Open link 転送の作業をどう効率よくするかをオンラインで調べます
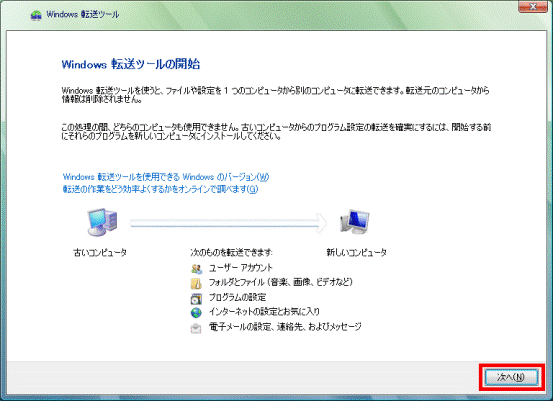Screen dimensions: 553x401 [x=160, y=189]
